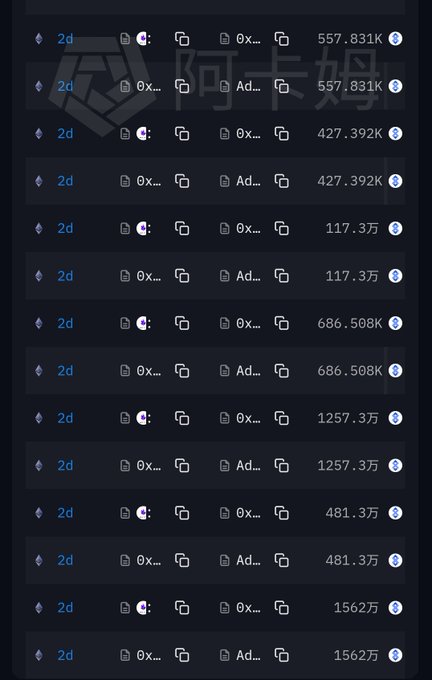Image resolution: width=432 pixels, height=680 pixels.
Task: Click Ethereum chain icon in first 1257.3万 row
Action: point(39,418)
